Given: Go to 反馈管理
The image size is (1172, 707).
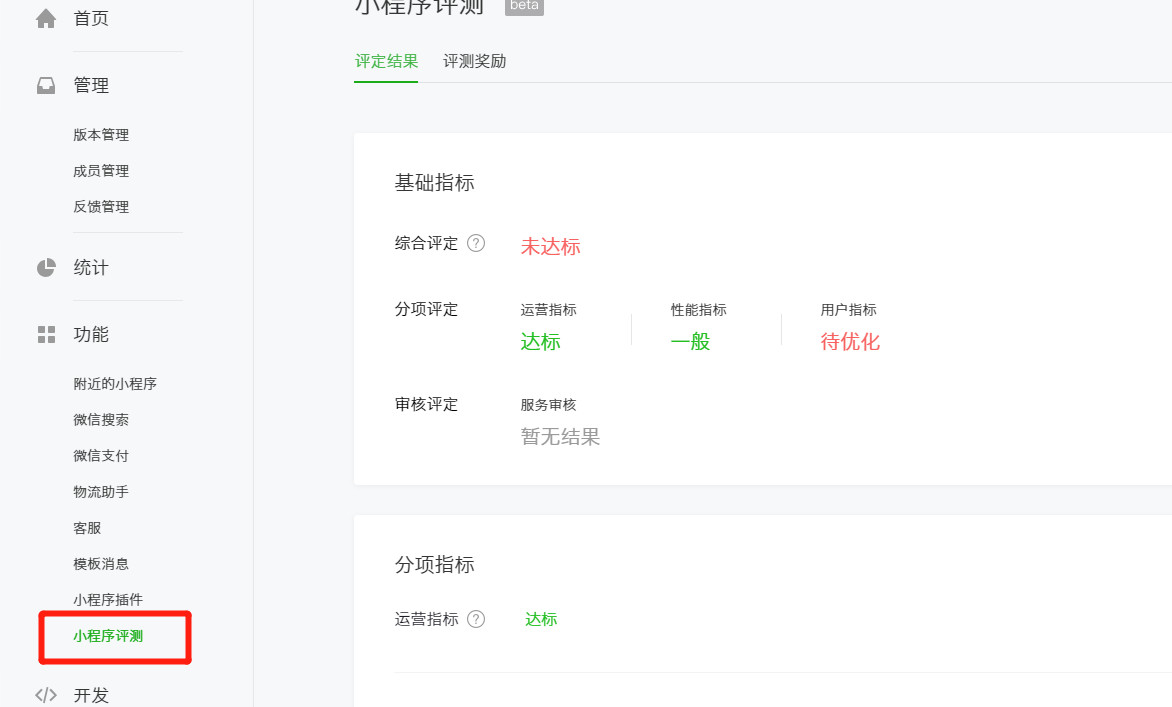Looking at the screenshot, I should coord(101,206).
